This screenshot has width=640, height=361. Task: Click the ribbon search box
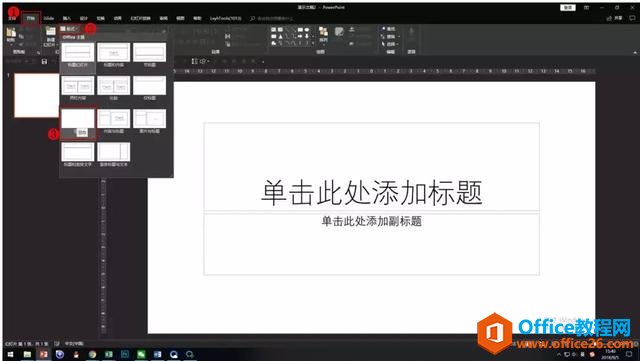(273, 18)
